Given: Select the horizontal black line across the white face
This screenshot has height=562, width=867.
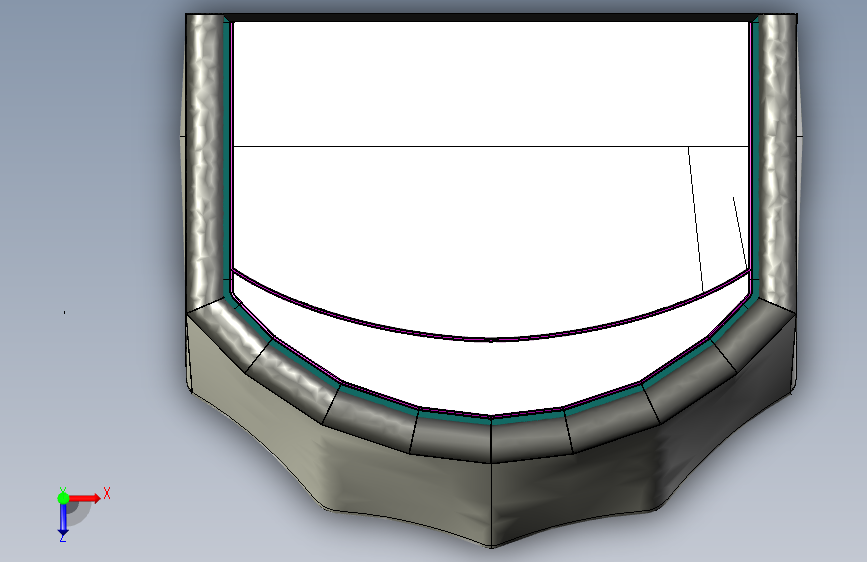Looking at the screenshot, I should click(x=490, y=147).
